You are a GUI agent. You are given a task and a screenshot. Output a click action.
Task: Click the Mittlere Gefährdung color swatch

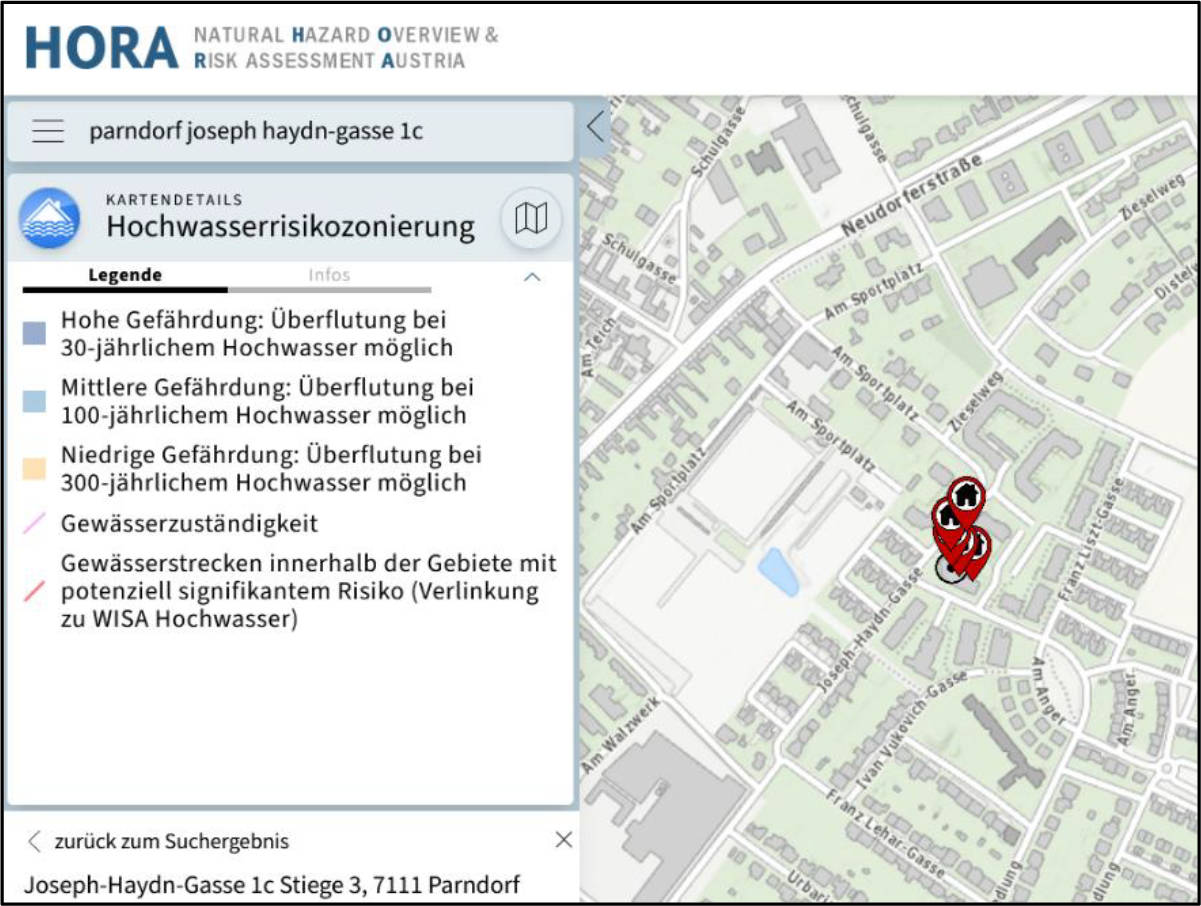click(x=35, y=401)
